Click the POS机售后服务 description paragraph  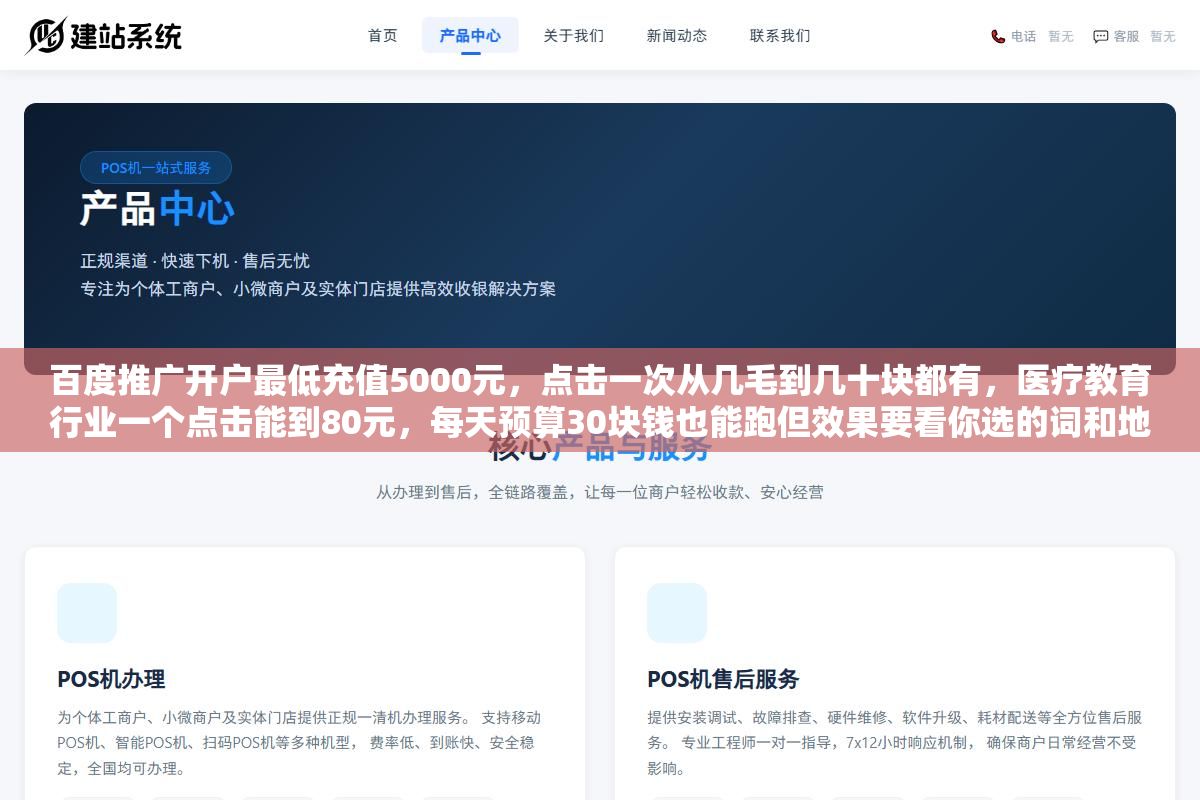coord(895,743)
